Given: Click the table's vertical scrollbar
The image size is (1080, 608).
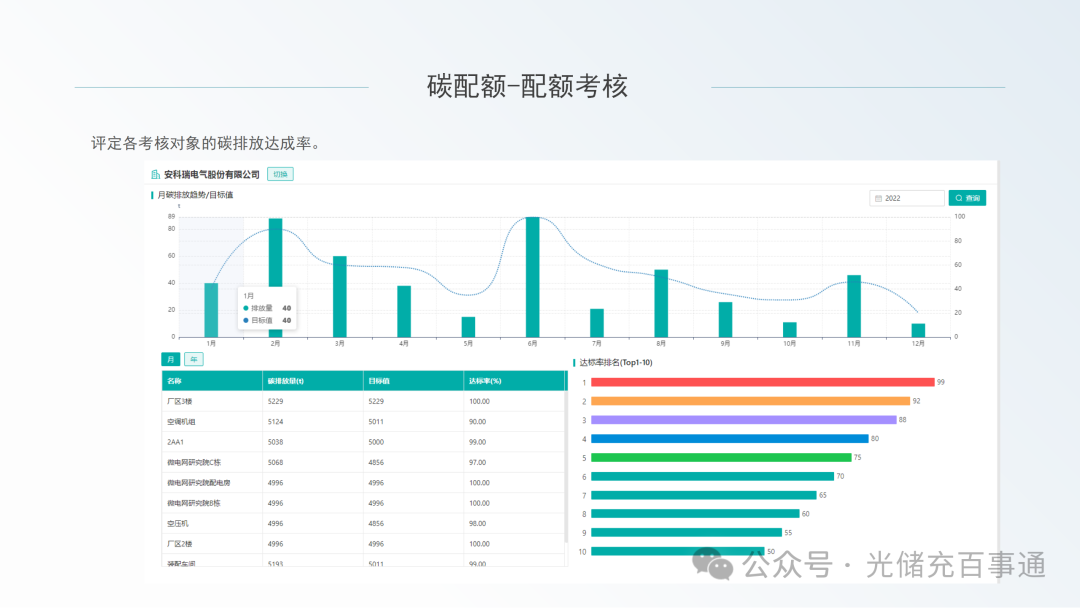Looking at the screenshot, I should (x=566, y=467).
